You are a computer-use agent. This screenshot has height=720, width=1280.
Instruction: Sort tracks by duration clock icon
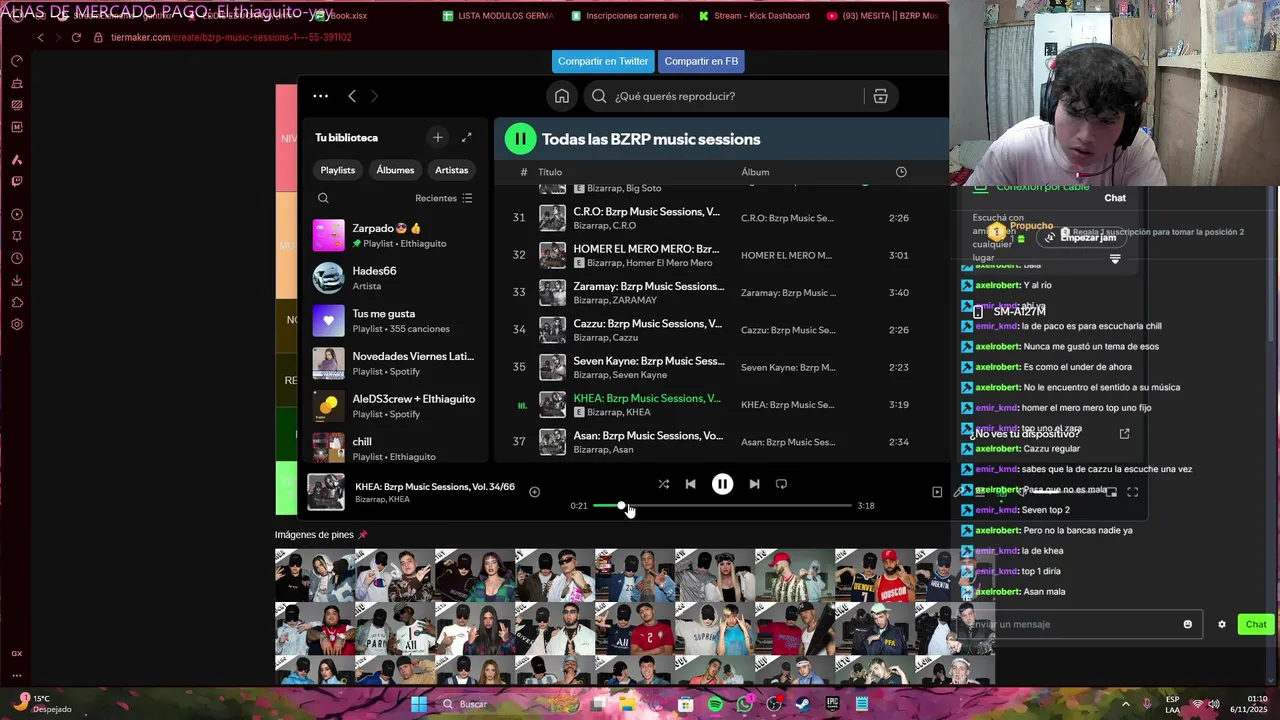[x=901, y=172]
